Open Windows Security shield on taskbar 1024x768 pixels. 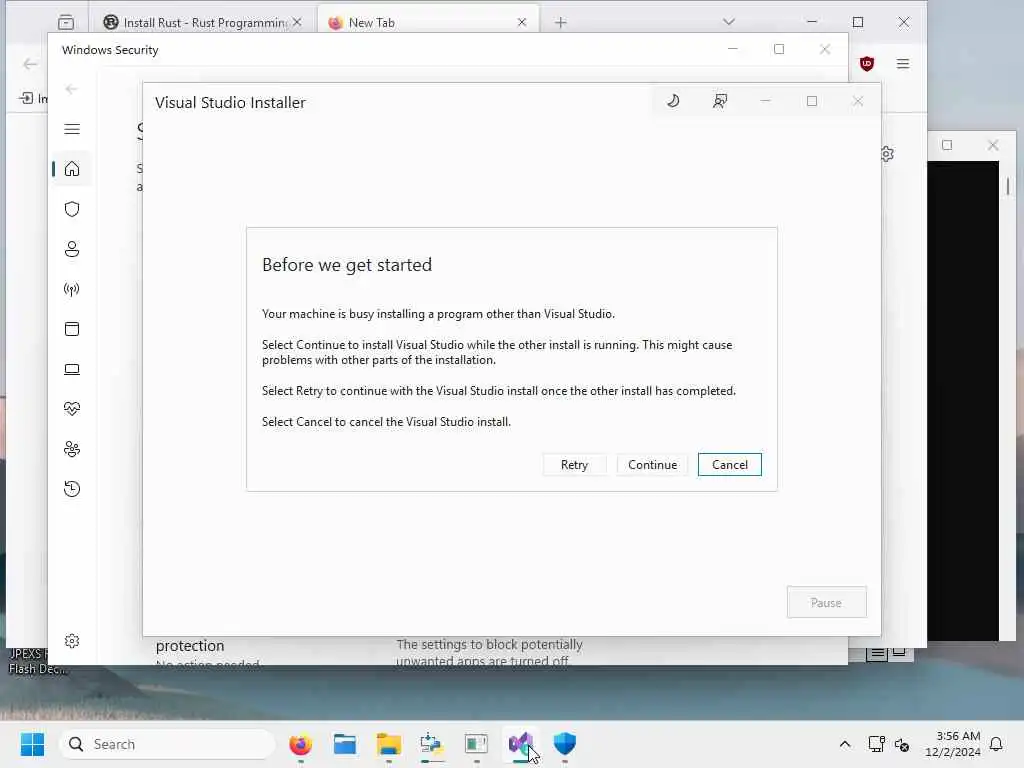click(564, 744)
